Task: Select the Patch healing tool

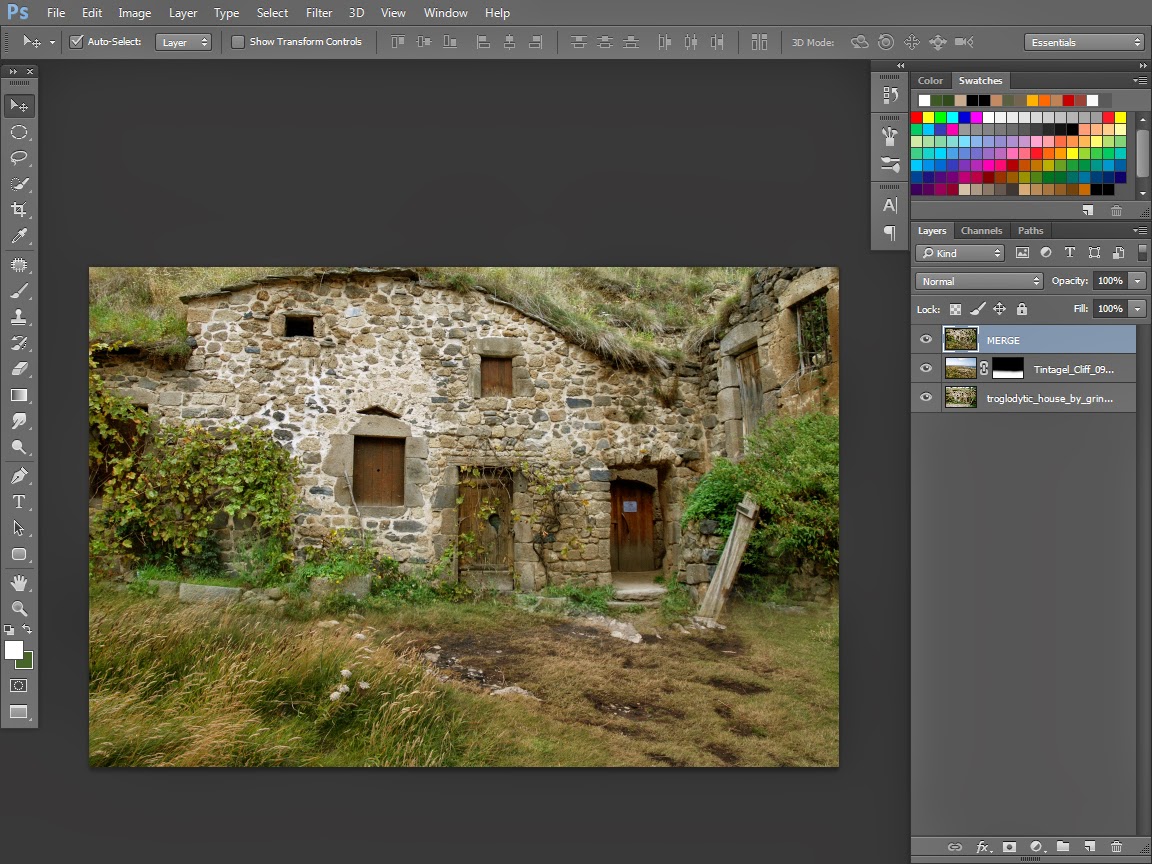Action: (x=19, y=264)
